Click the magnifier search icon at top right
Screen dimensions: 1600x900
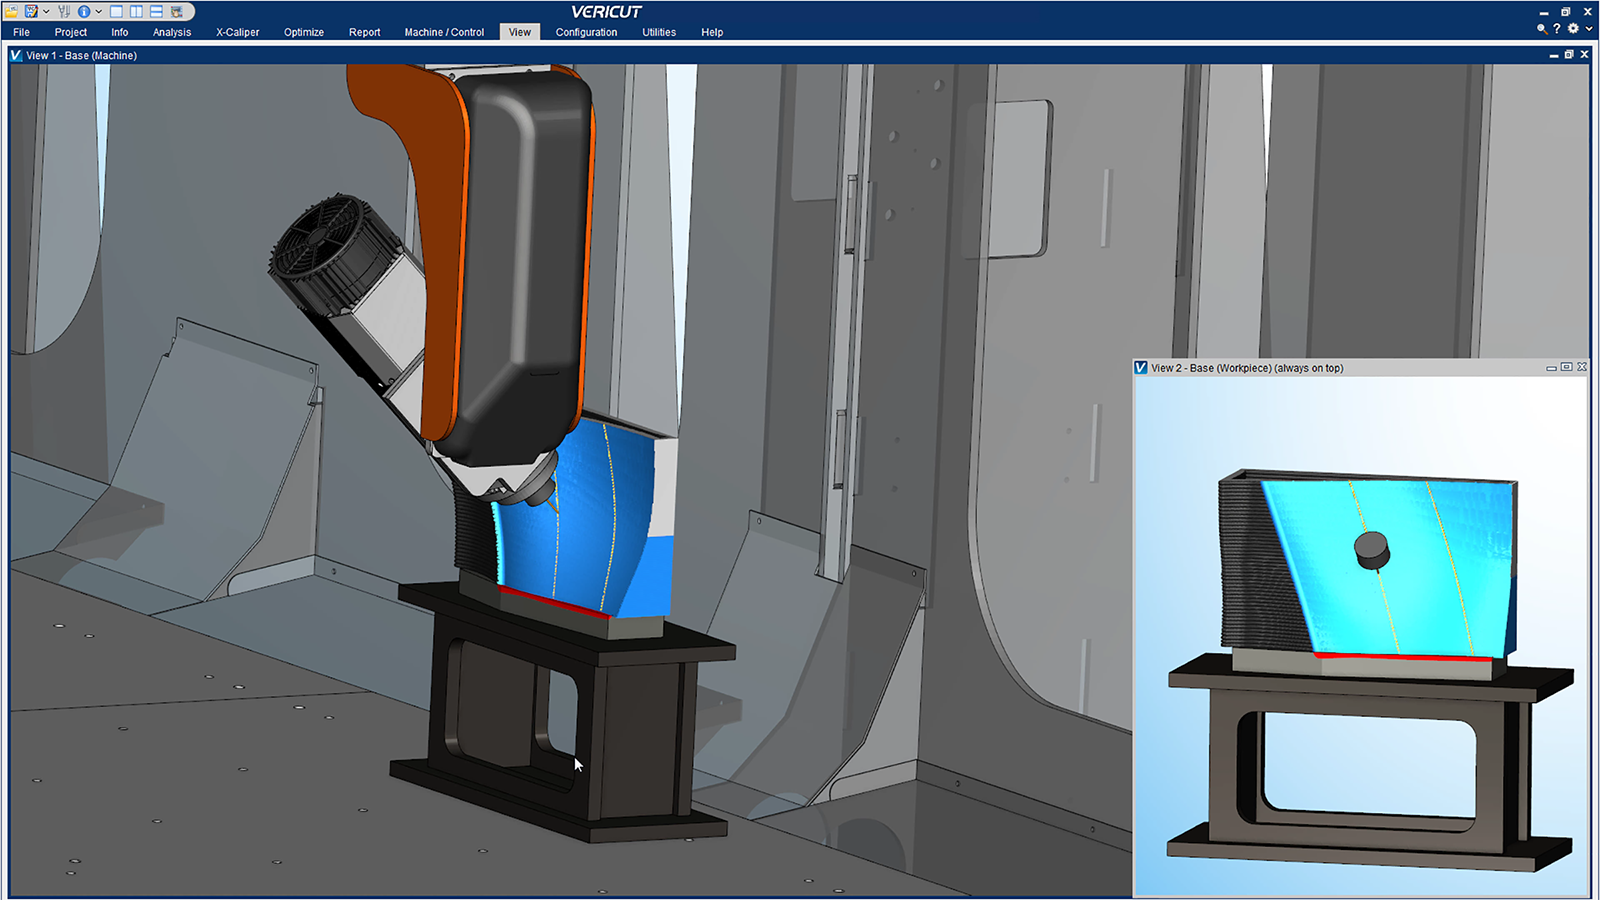pos(1542,29)
